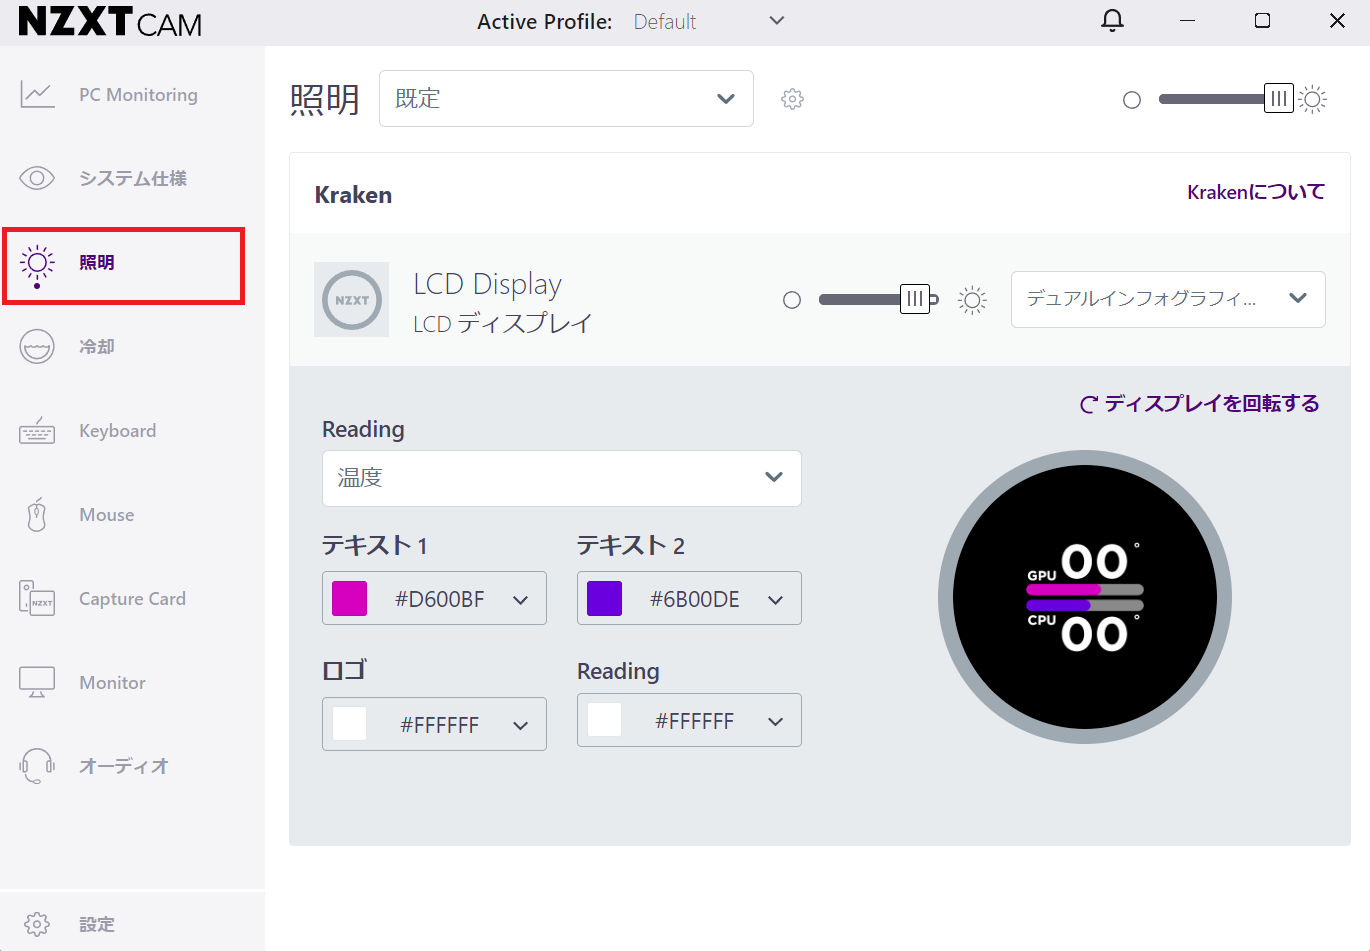Image resolution: width=1370 pixels, height=951 pixels.
Task: Click the purple テキスト 2 swatch
Action: point(604,598)
